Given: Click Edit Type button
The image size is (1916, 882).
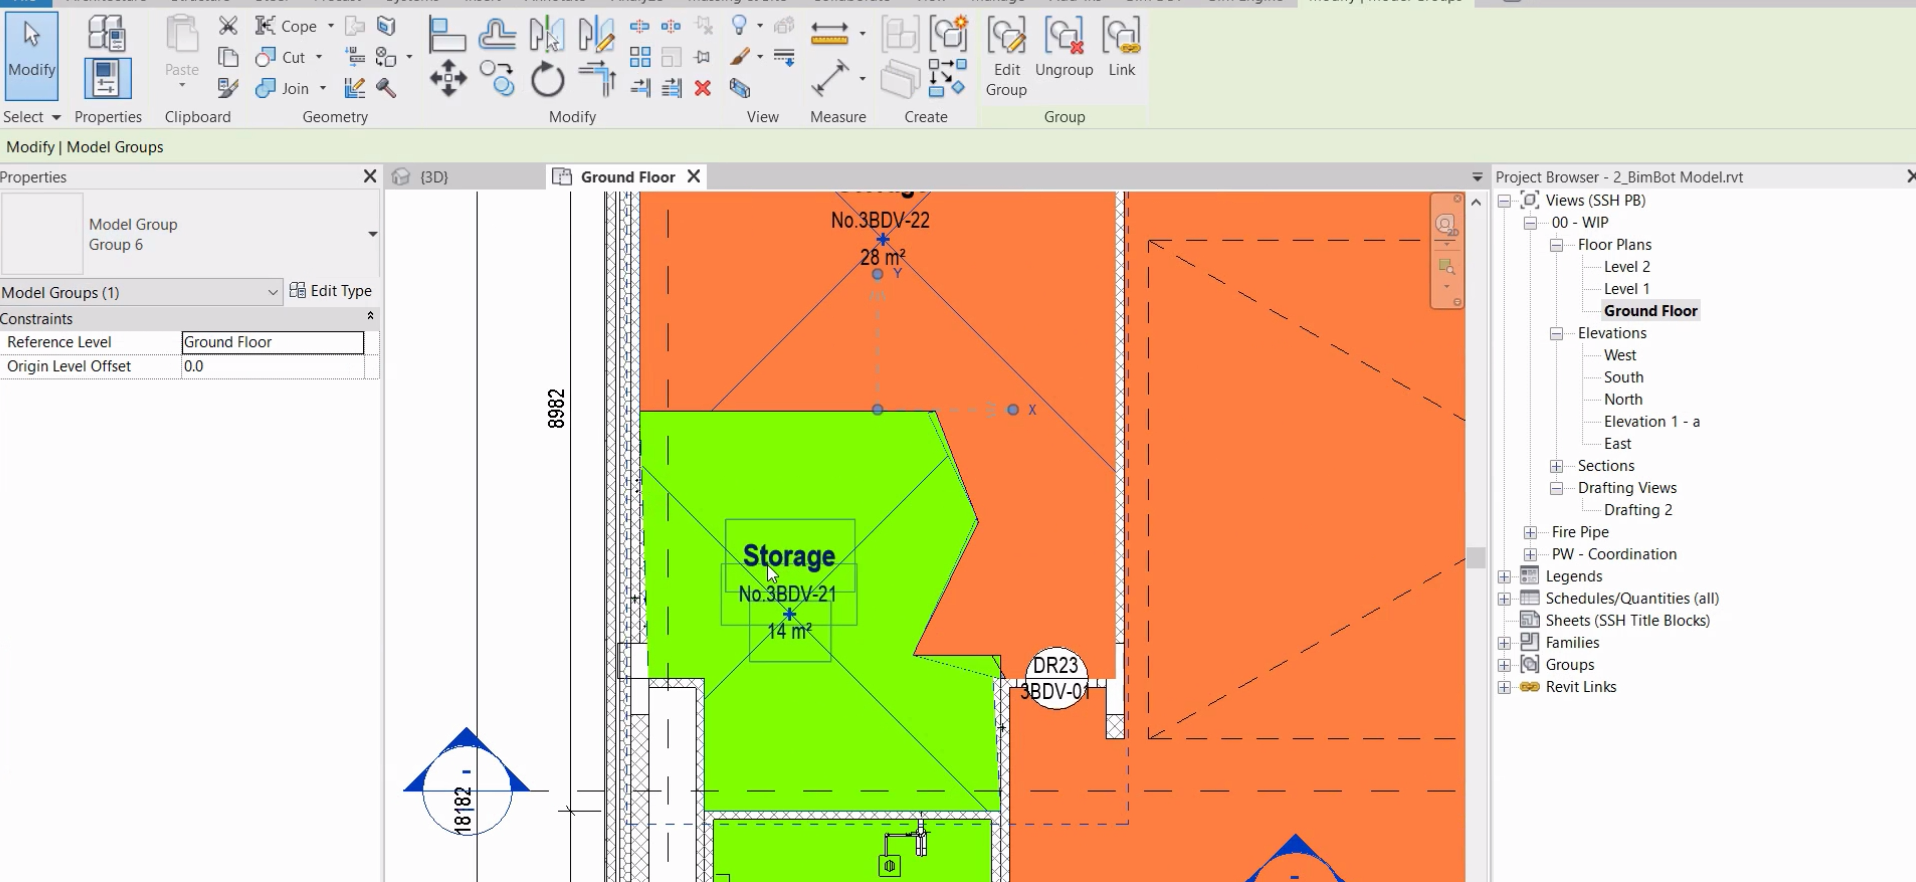Looking at the screenshot, I should click(331, 291).
